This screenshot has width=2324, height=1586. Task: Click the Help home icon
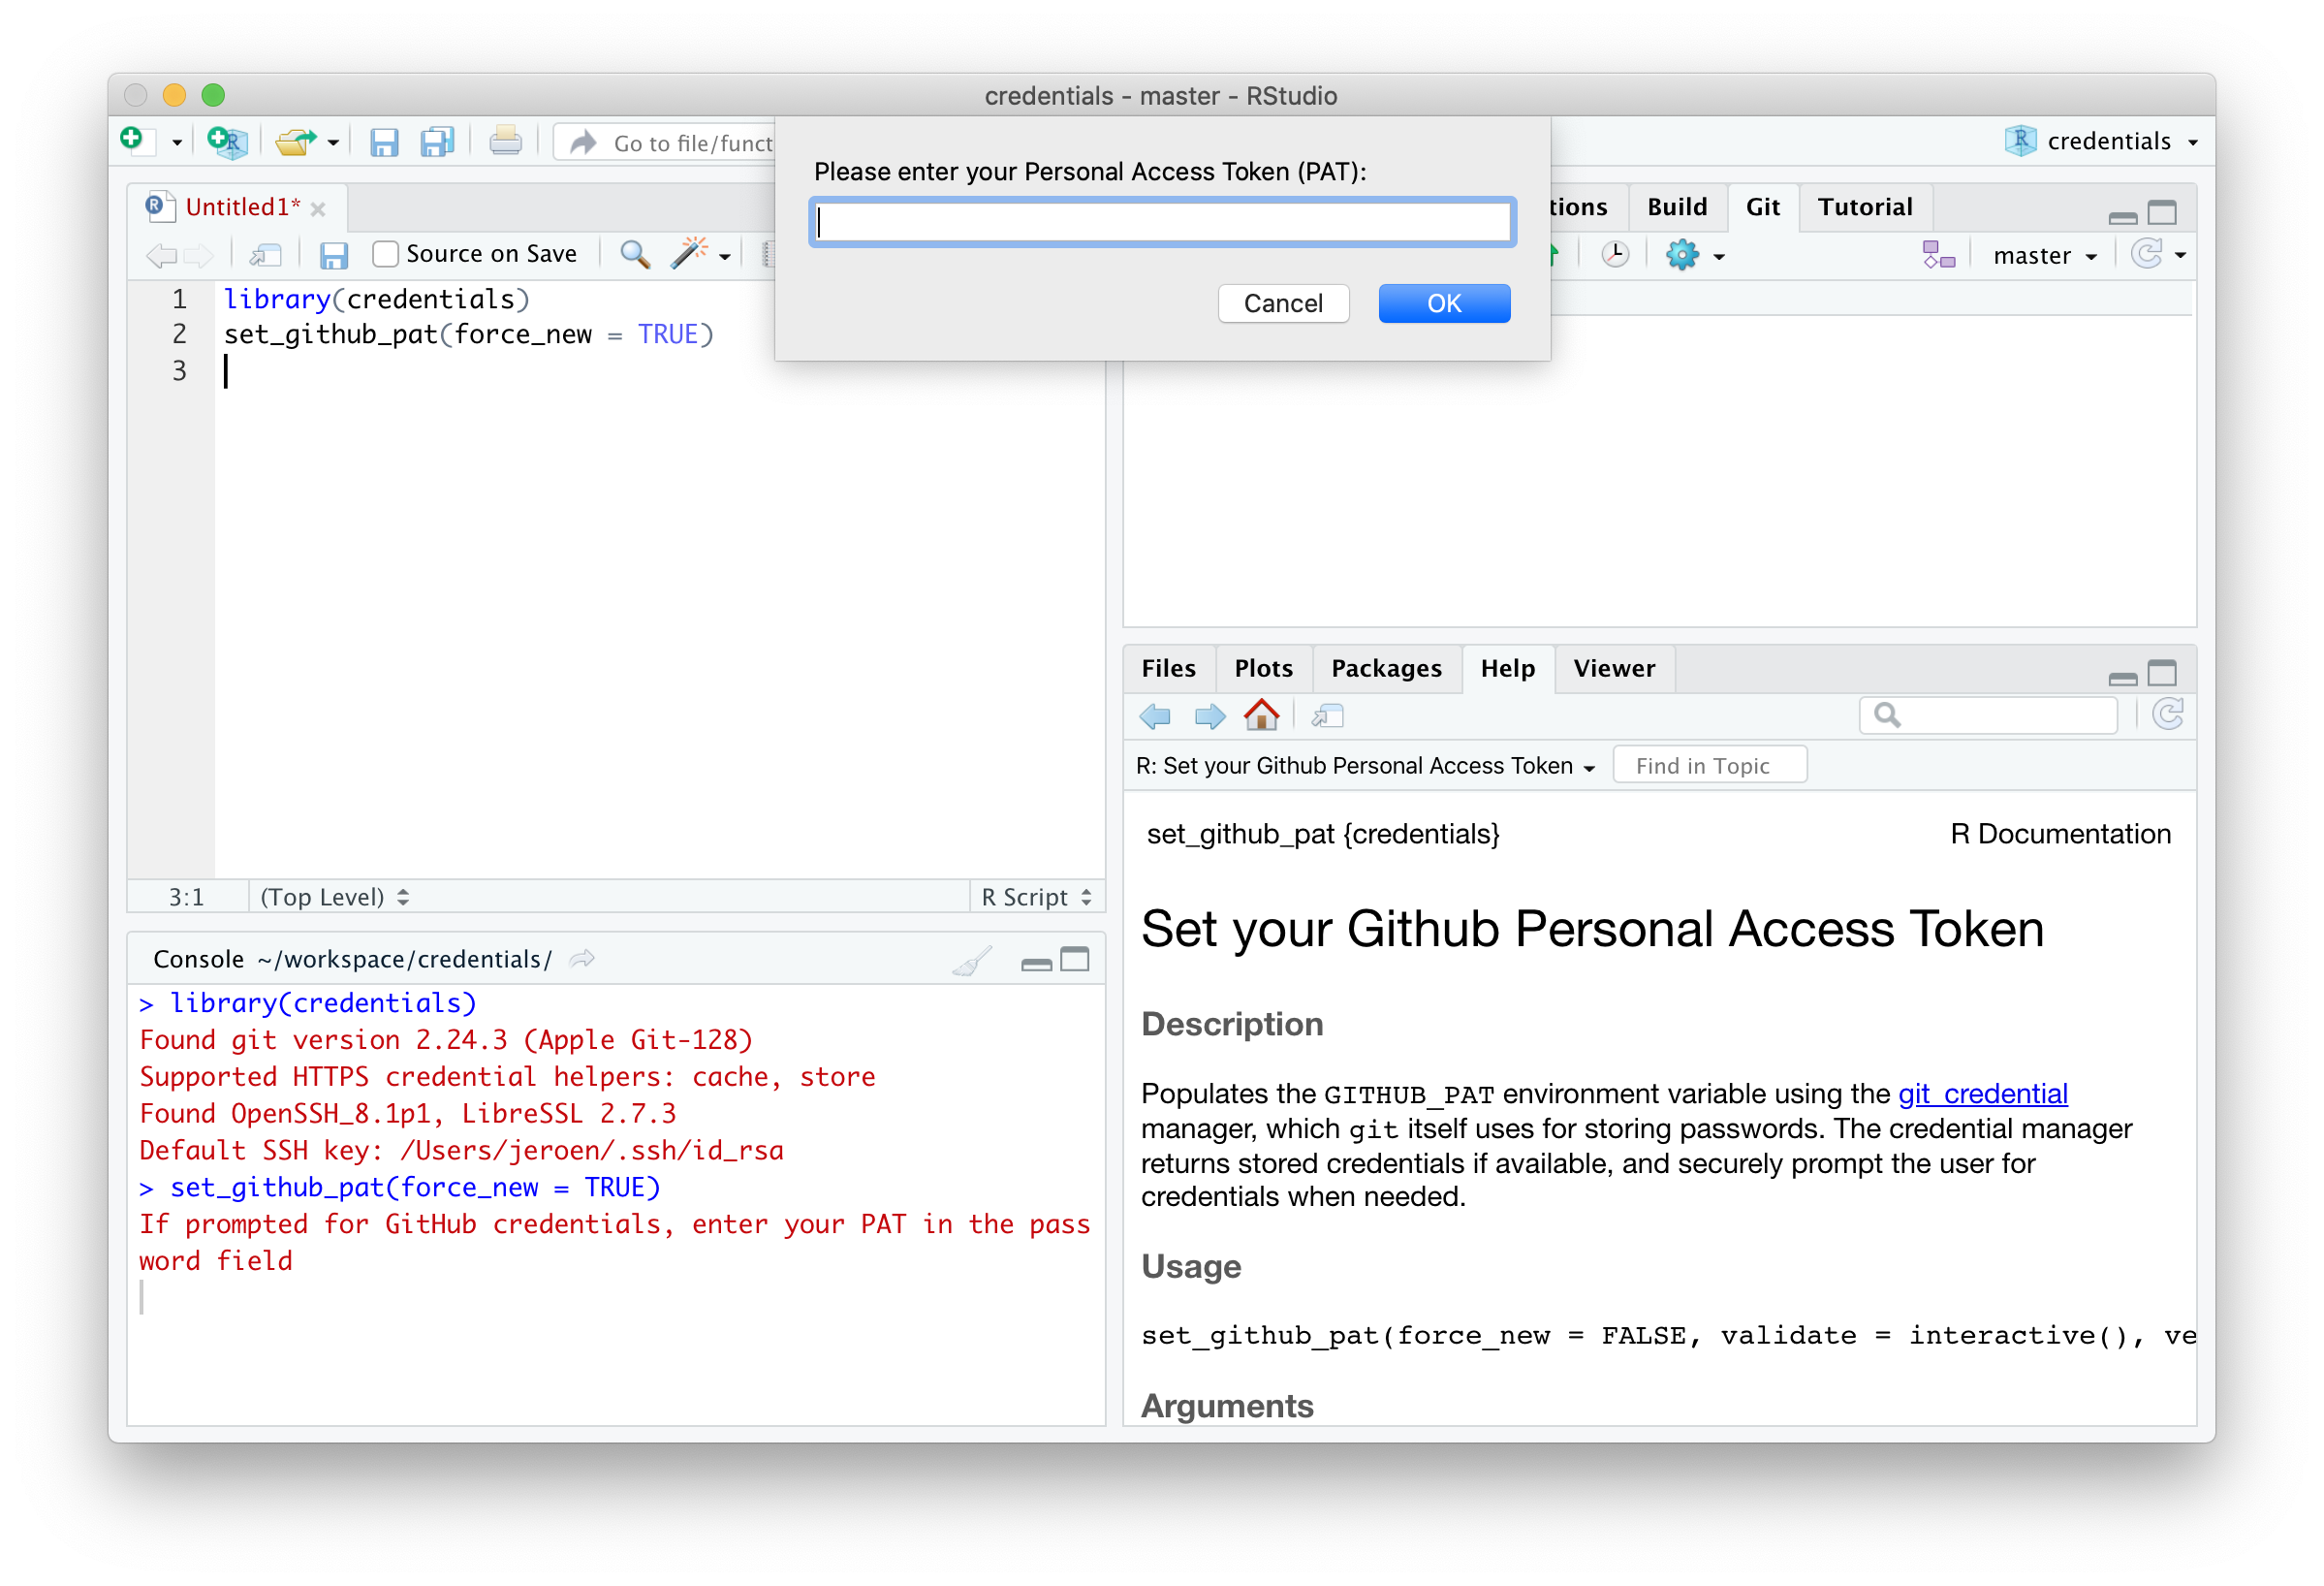[x=1261, y=715]
